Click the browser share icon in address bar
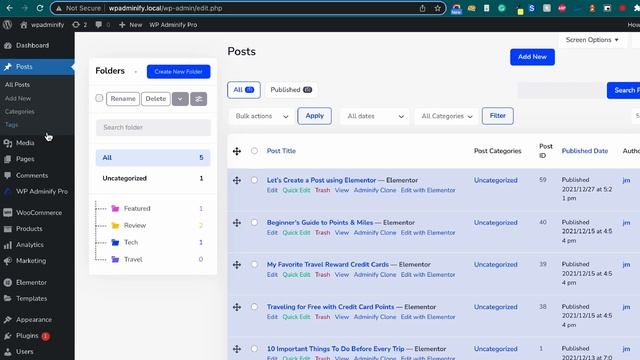This screenshot has width=640, height=360. [x=422, y=8]
